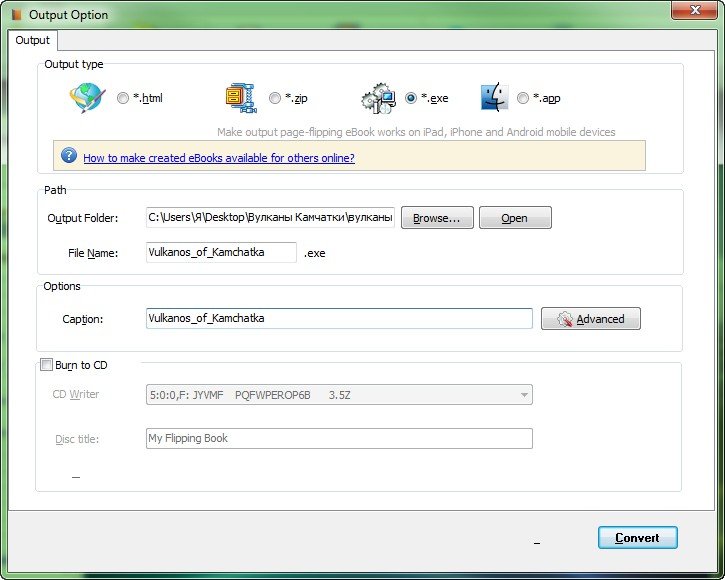Start conversion with the Convert button
The width and height of the screenshot is (725, 580).
pyautogui.click(x=637, y=537)
